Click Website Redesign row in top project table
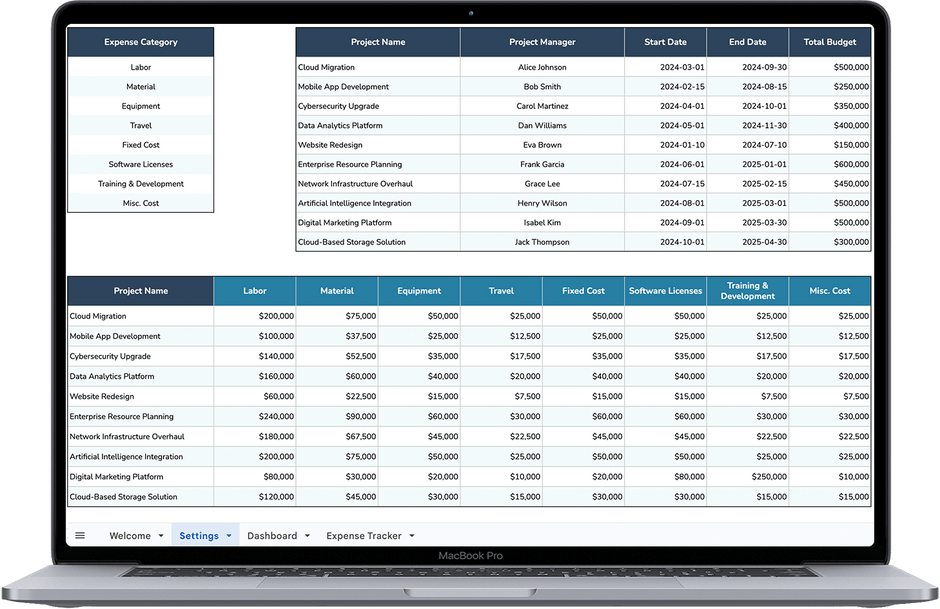 583,145
